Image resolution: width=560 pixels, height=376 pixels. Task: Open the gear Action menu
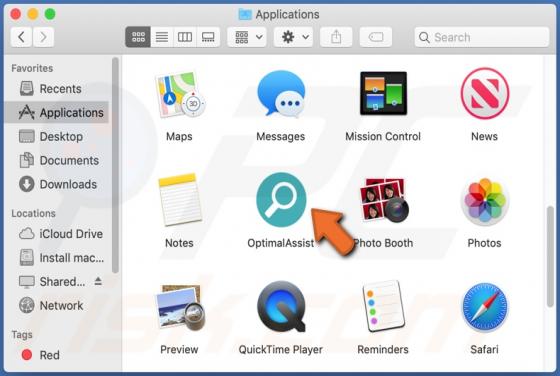click(294, 37)
